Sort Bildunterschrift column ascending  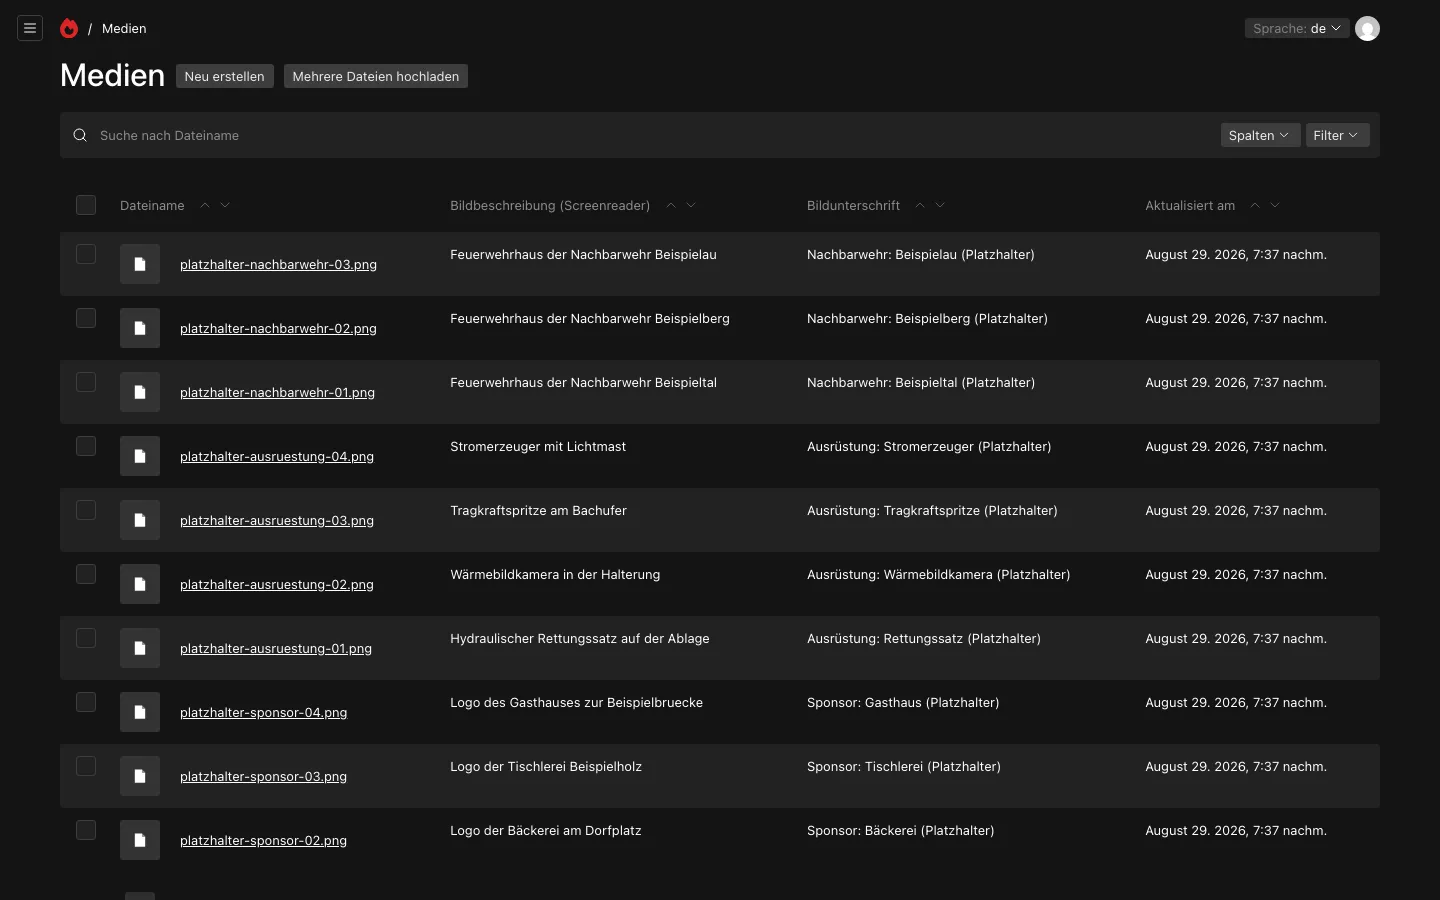pos(920,205)
